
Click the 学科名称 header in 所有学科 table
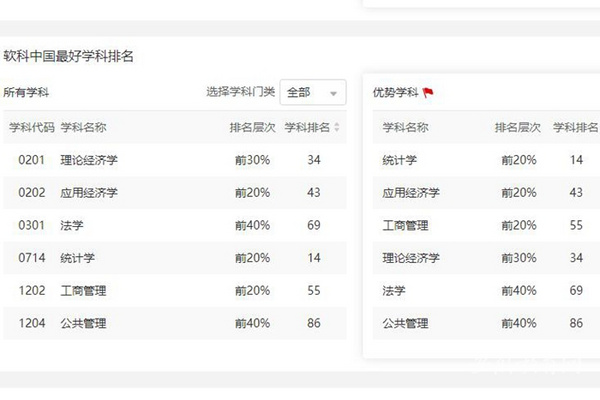(83, 127)
